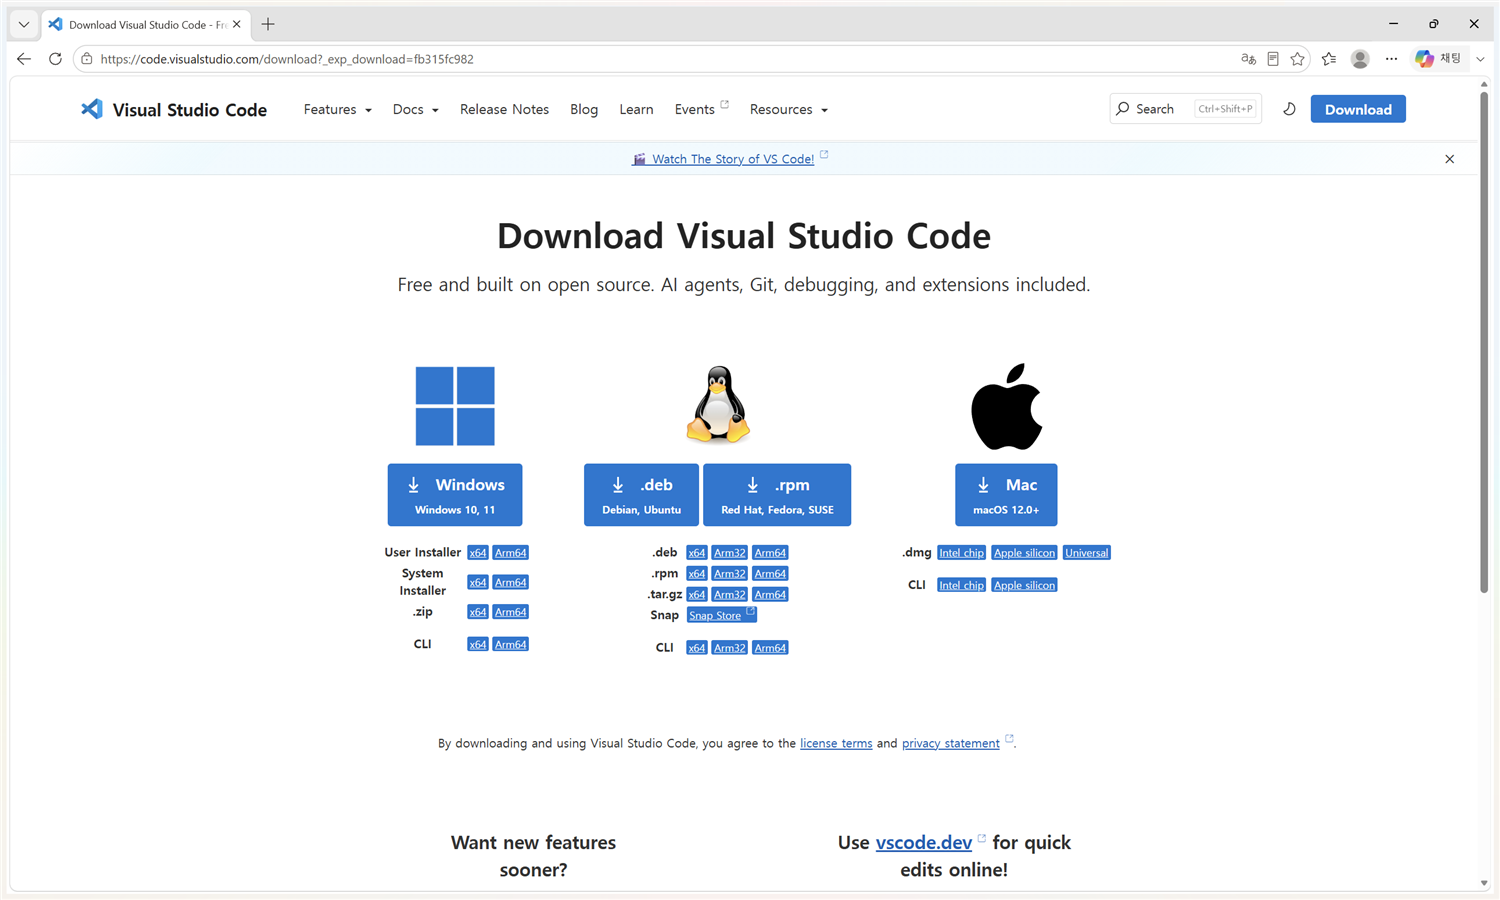Download the Mac macOS 12.0+ build
Viewport: 1500px width, 900px height.
pos(1006,495)
